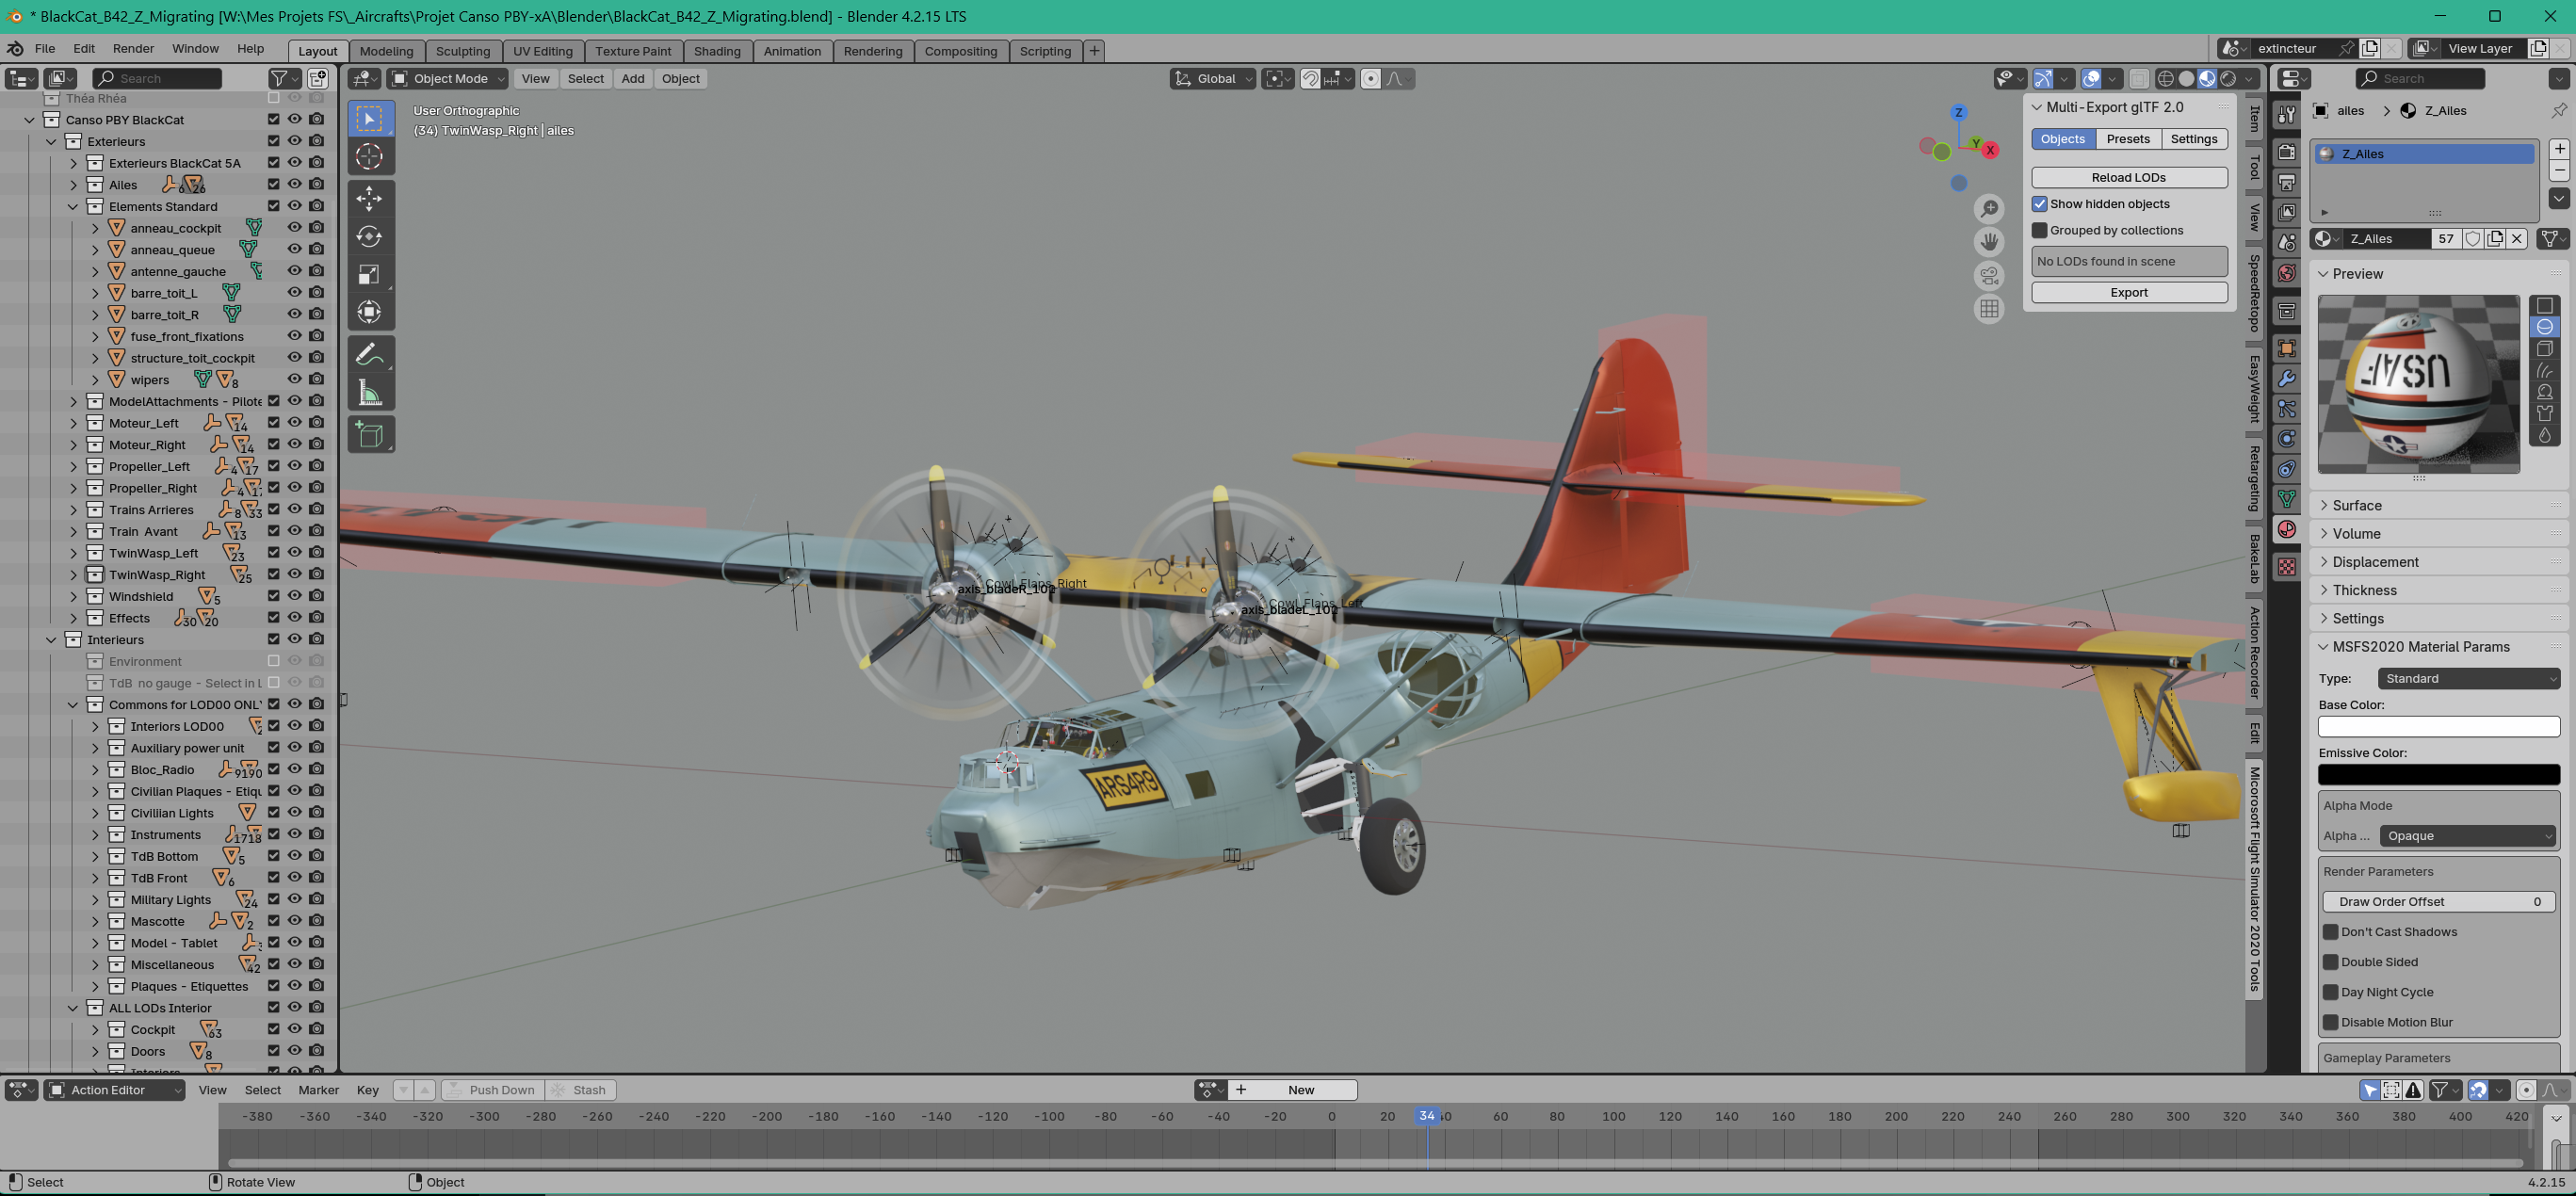Select the 3D Cursor tool
The height and width of the screenshot is (1196, 2576).
tap(369, 156)
